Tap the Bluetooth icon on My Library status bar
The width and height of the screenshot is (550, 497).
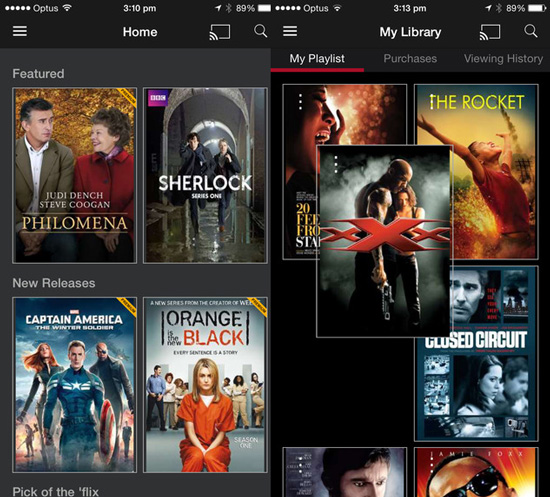coord(499,8)
